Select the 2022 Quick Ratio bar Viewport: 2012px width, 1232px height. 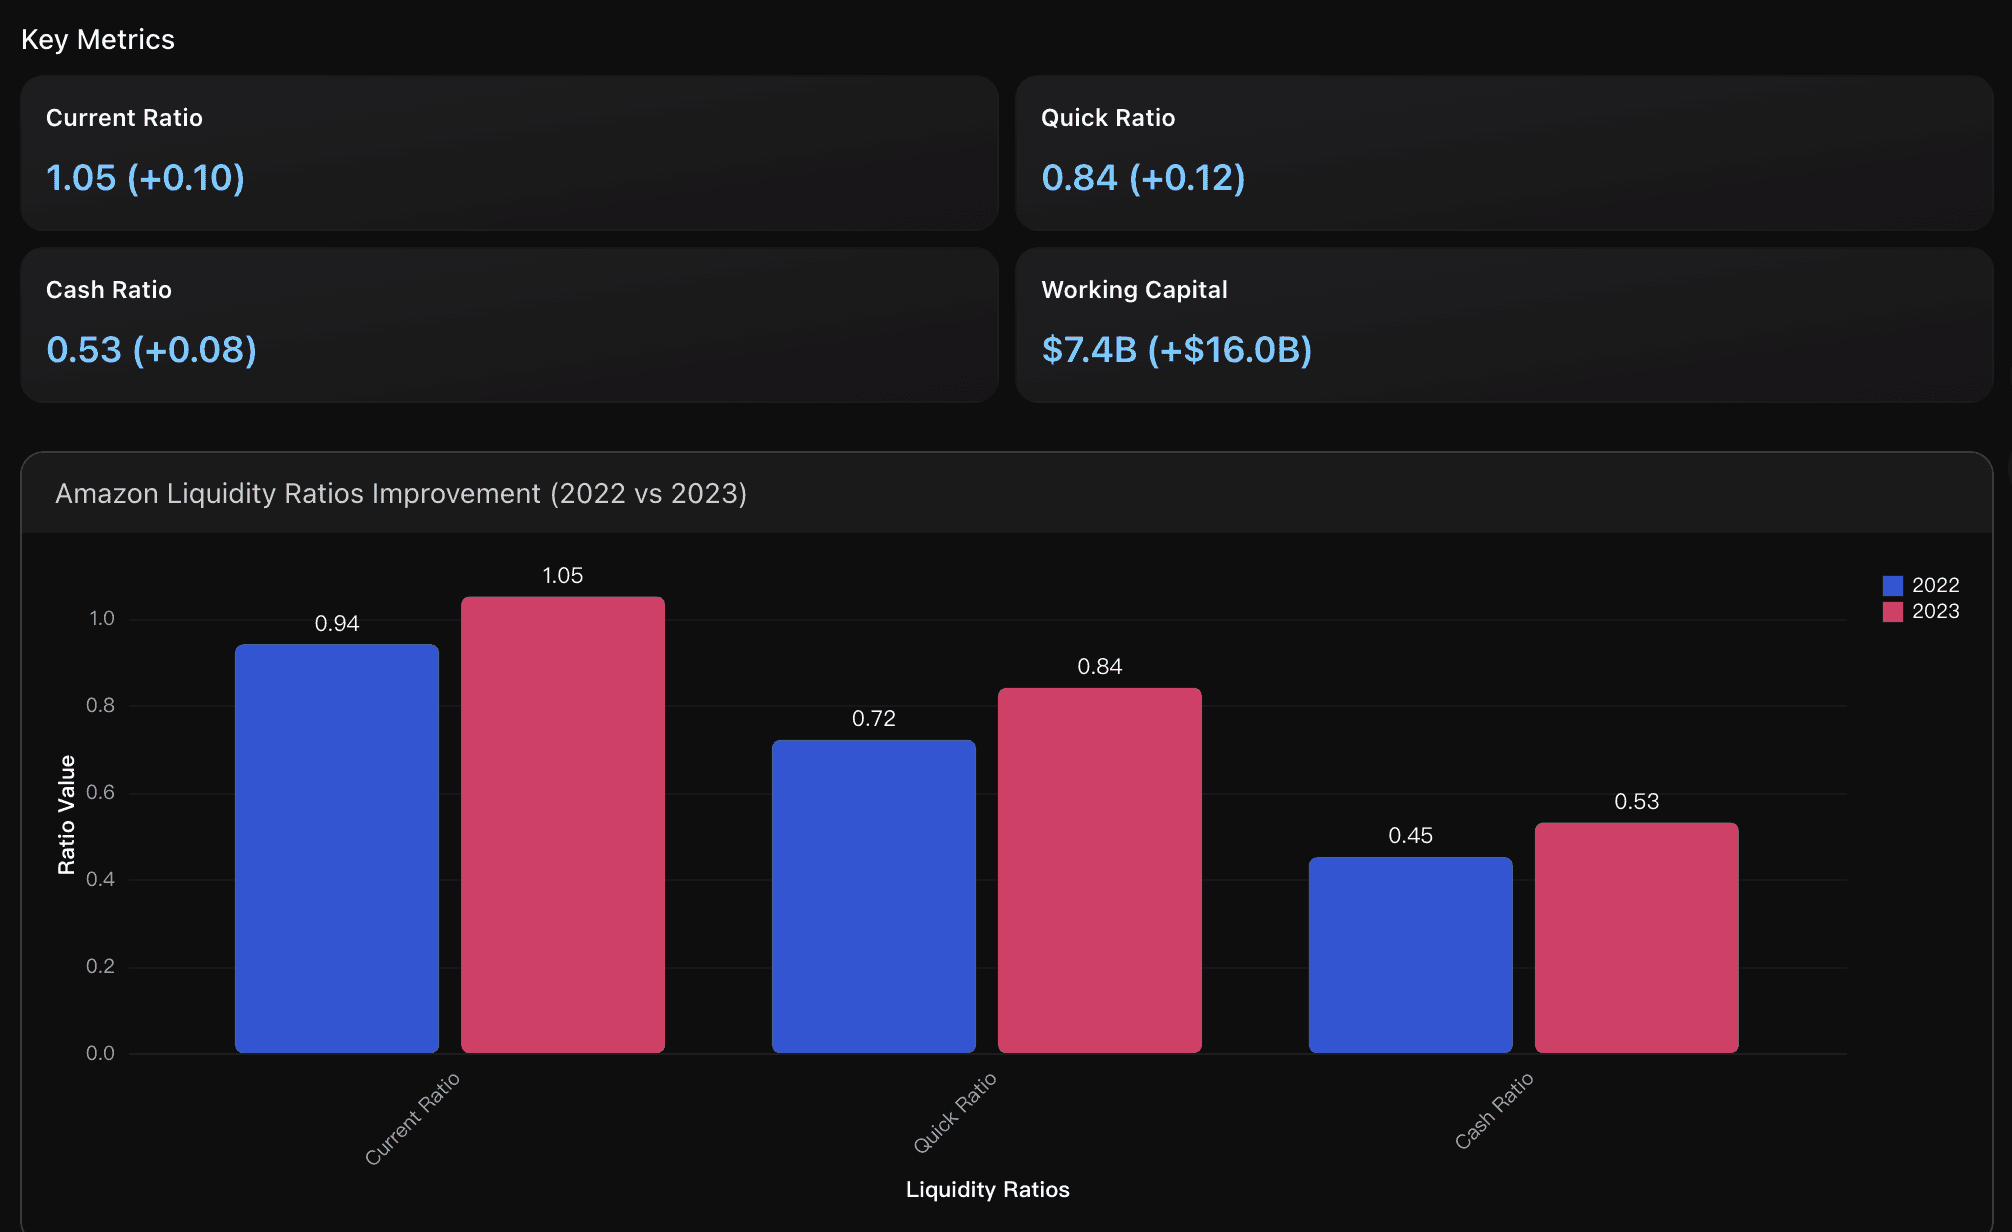pyautogui.click(x=874, y=896)
